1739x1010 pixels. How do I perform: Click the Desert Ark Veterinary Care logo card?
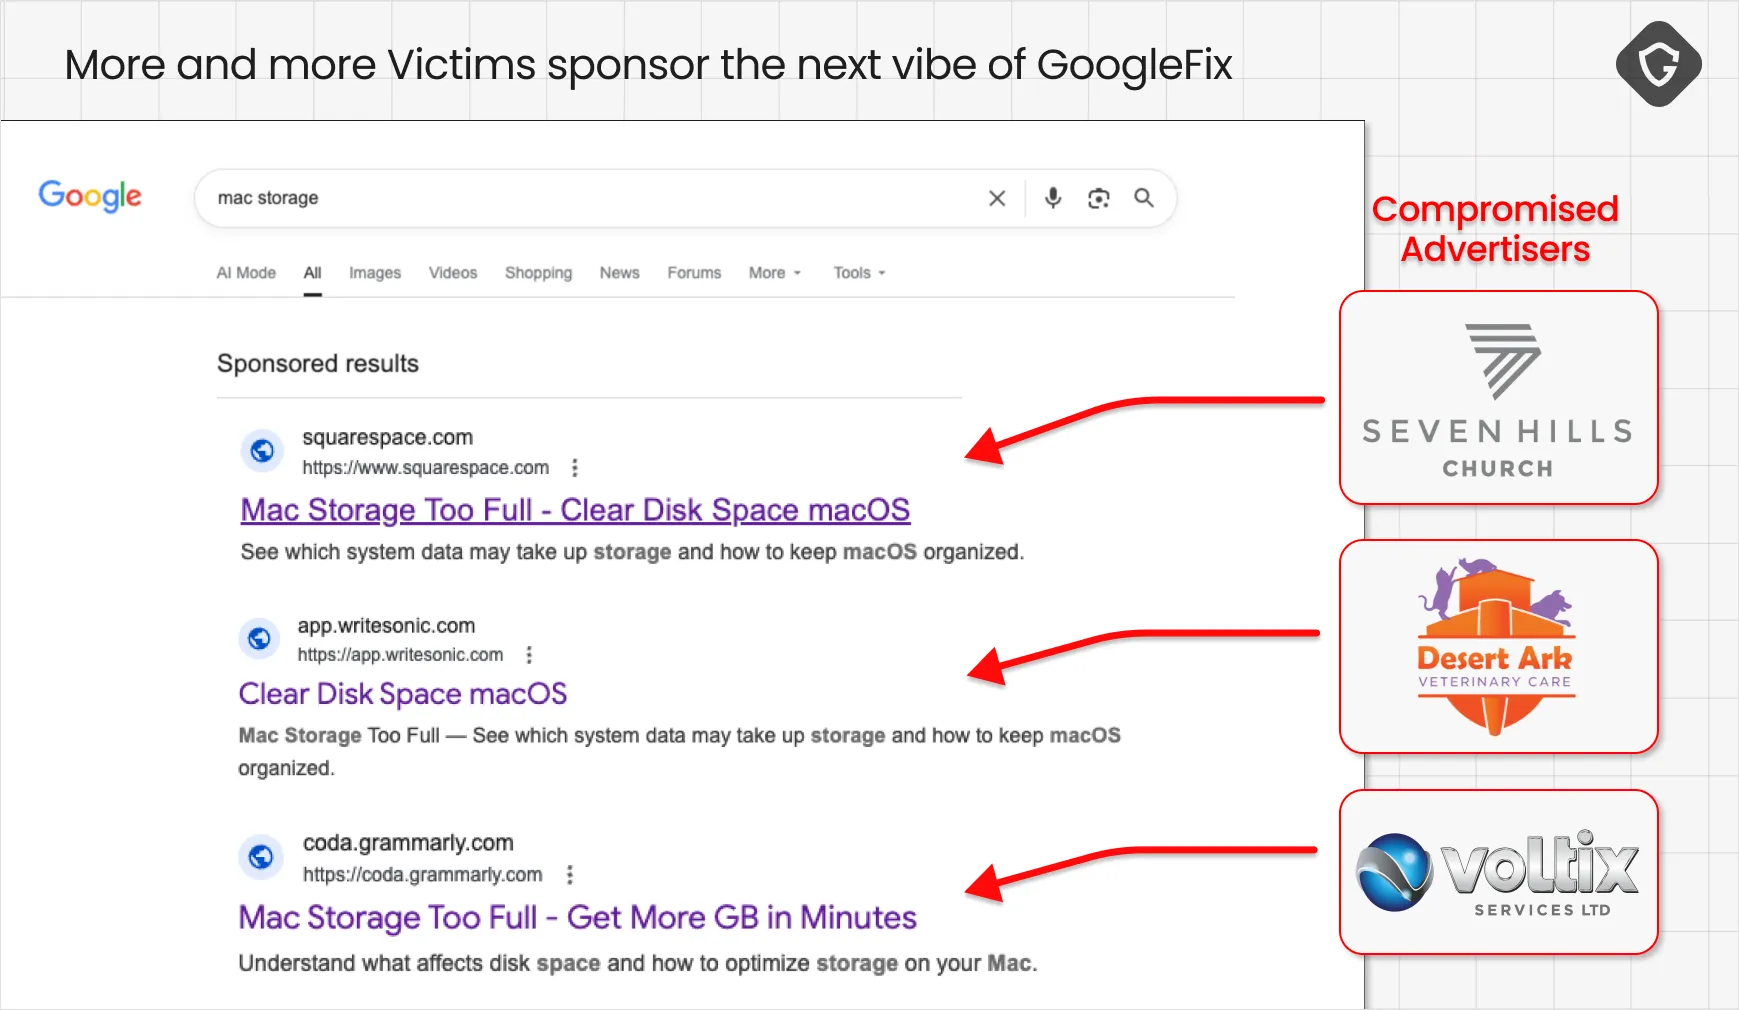(x=1498, y=646)
